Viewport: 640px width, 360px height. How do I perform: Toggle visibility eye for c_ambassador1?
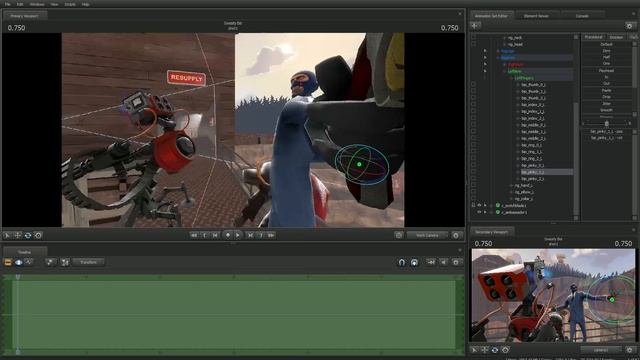[x=479, y=212]
